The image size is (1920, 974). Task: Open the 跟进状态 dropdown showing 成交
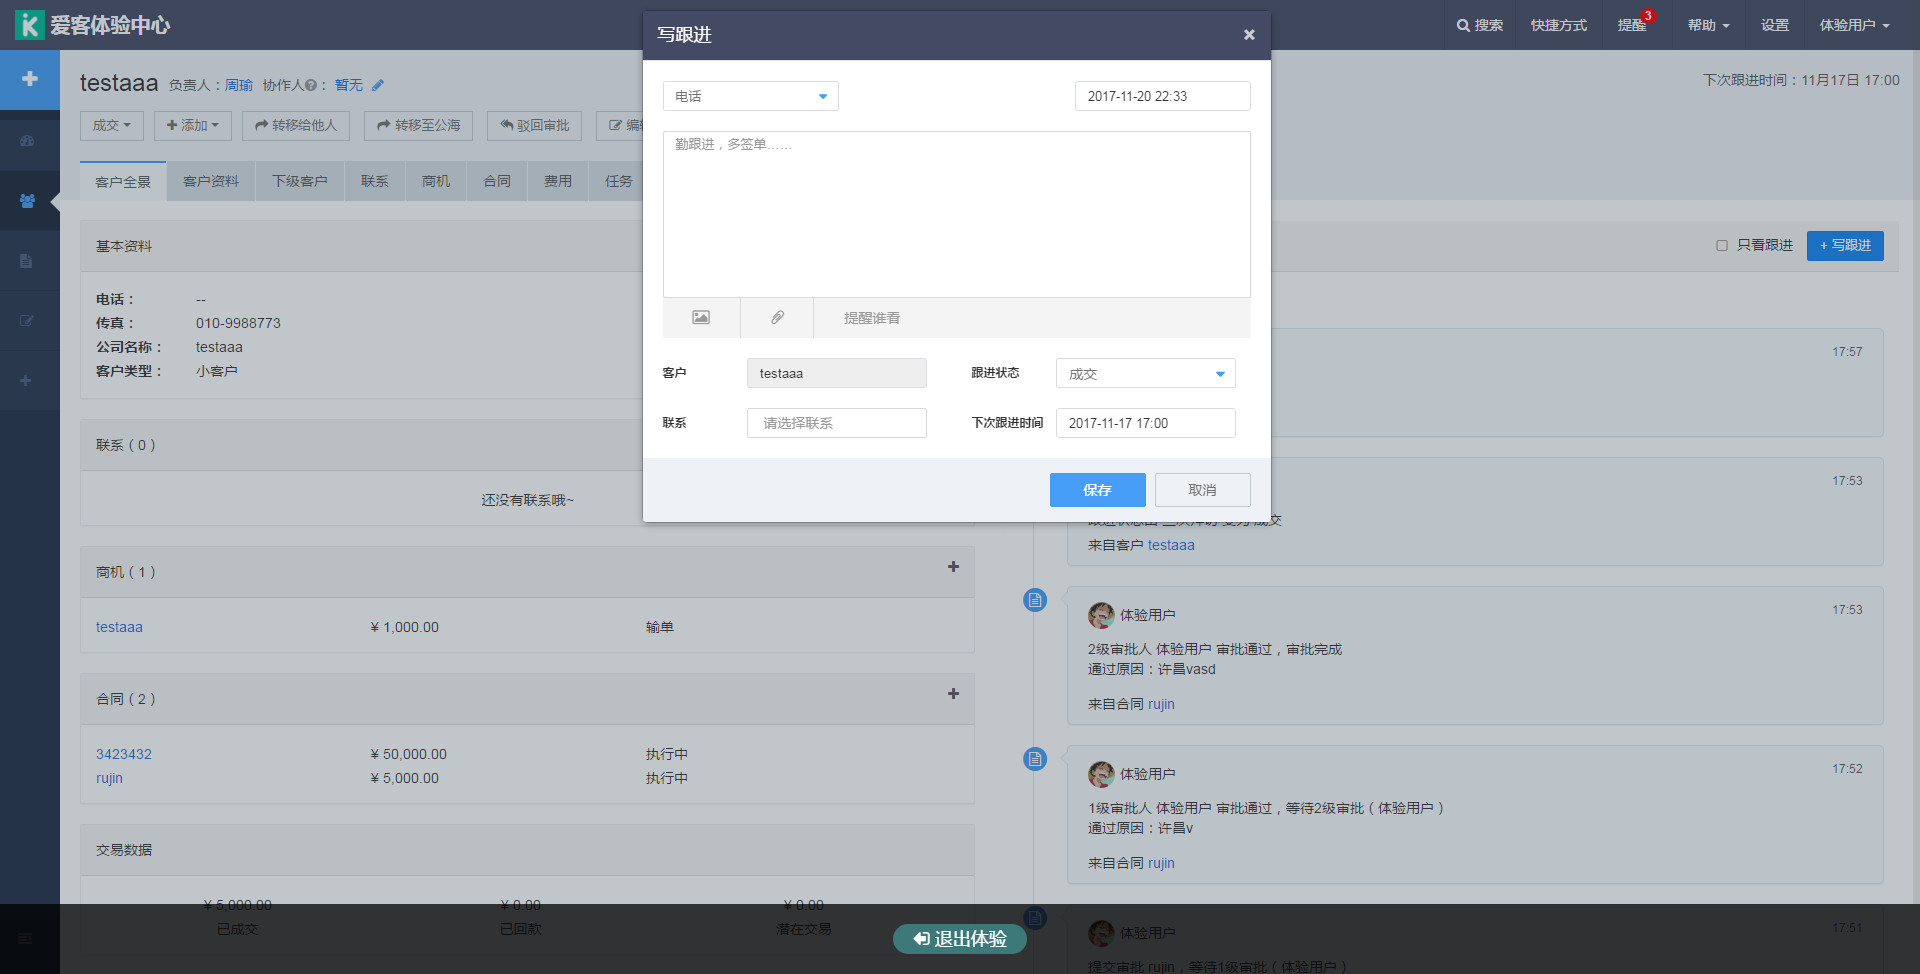(1146, 373)
